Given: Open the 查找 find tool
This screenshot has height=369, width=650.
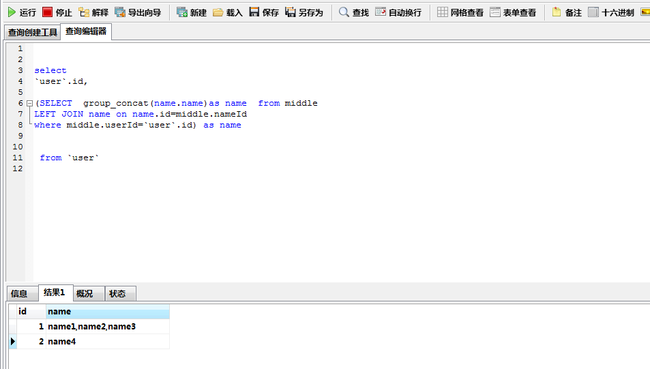Looking at the screenshot, I should click(354, 12).
